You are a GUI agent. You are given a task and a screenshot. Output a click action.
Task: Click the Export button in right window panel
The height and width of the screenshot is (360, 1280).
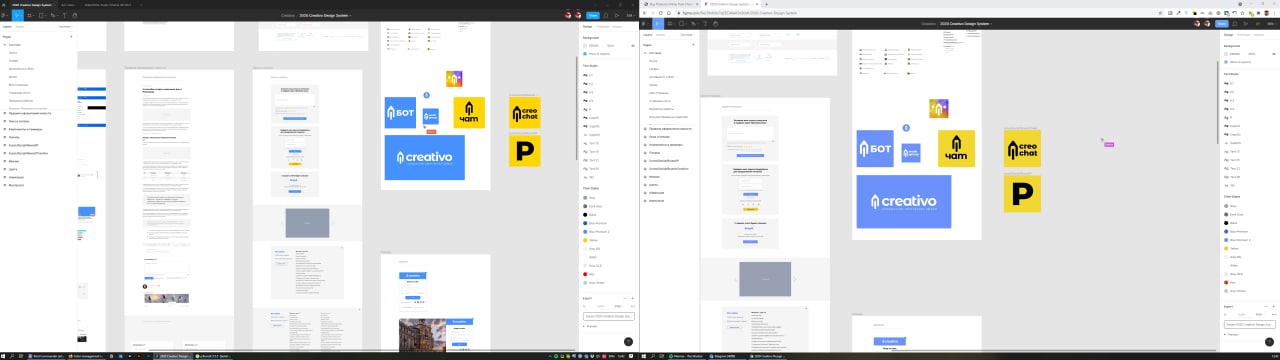click(1250, 324)
